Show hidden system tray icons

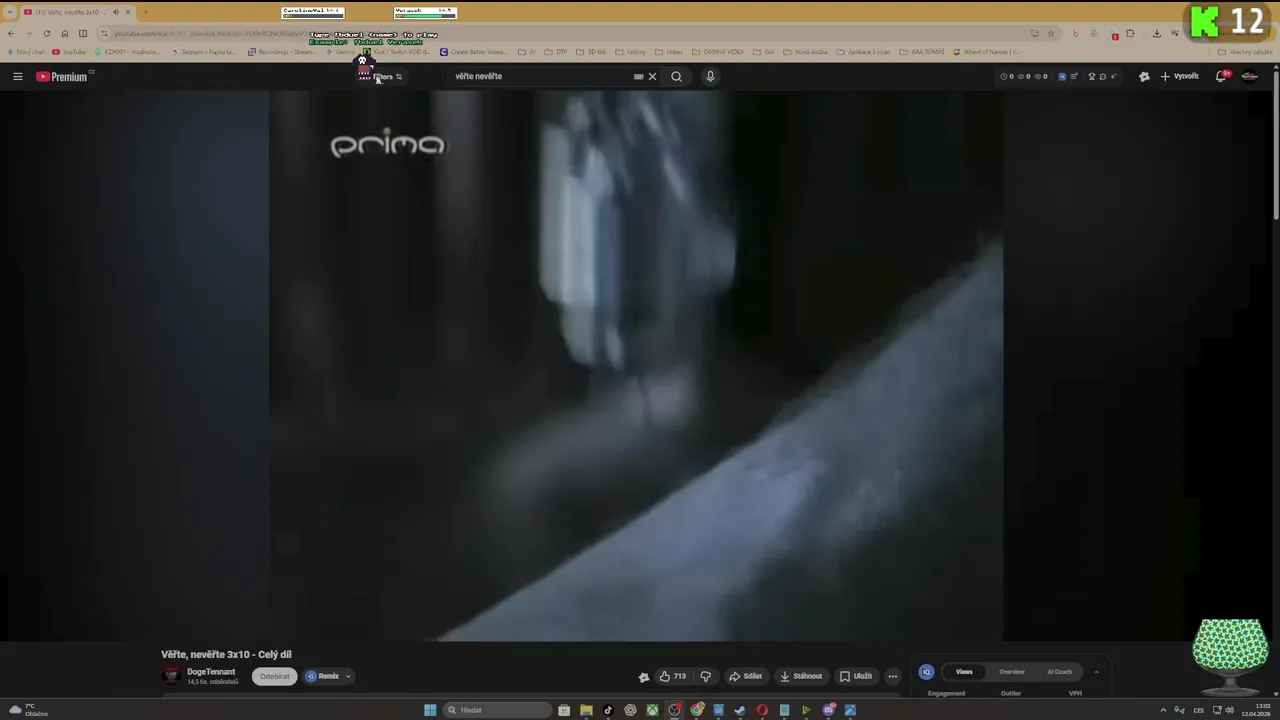[x=1163, y=710]
